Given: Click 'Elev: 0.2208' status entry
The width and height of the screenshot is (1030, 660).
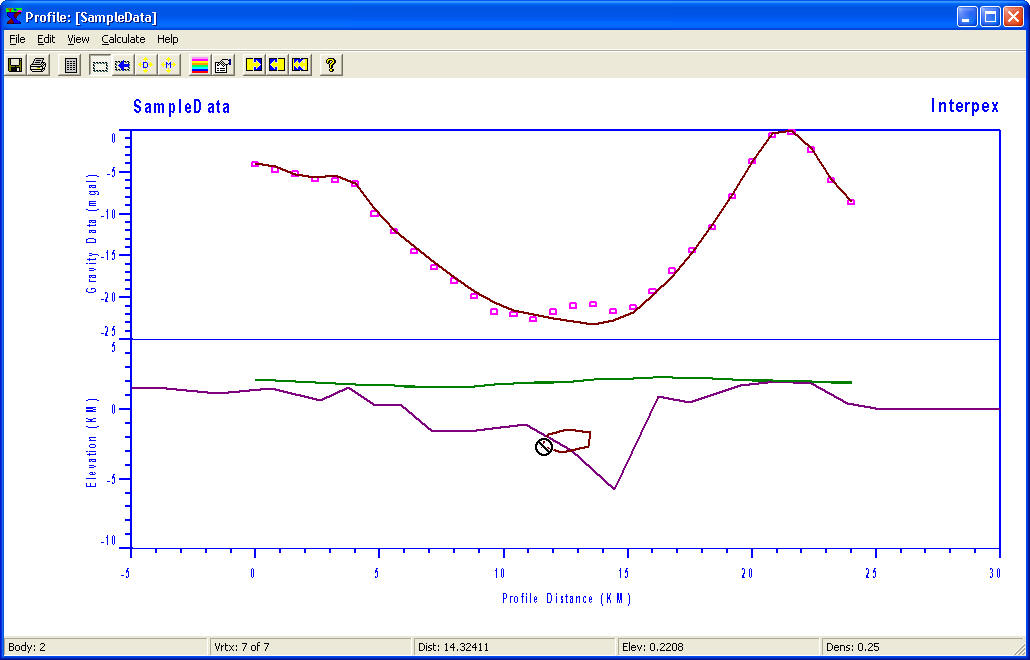Looking at the screenshot, I should [652, 648].
